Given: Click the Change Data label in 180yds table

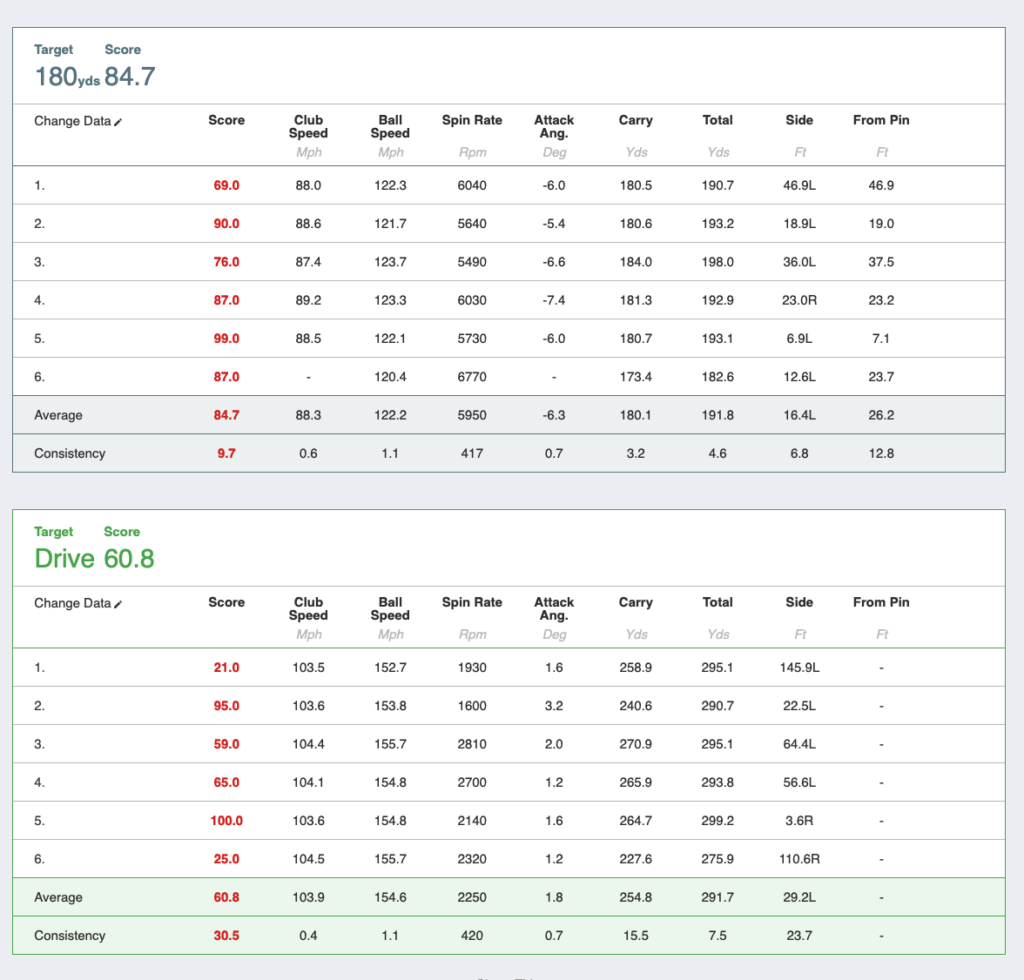Looking at the screenshot, I should (72, 121).
